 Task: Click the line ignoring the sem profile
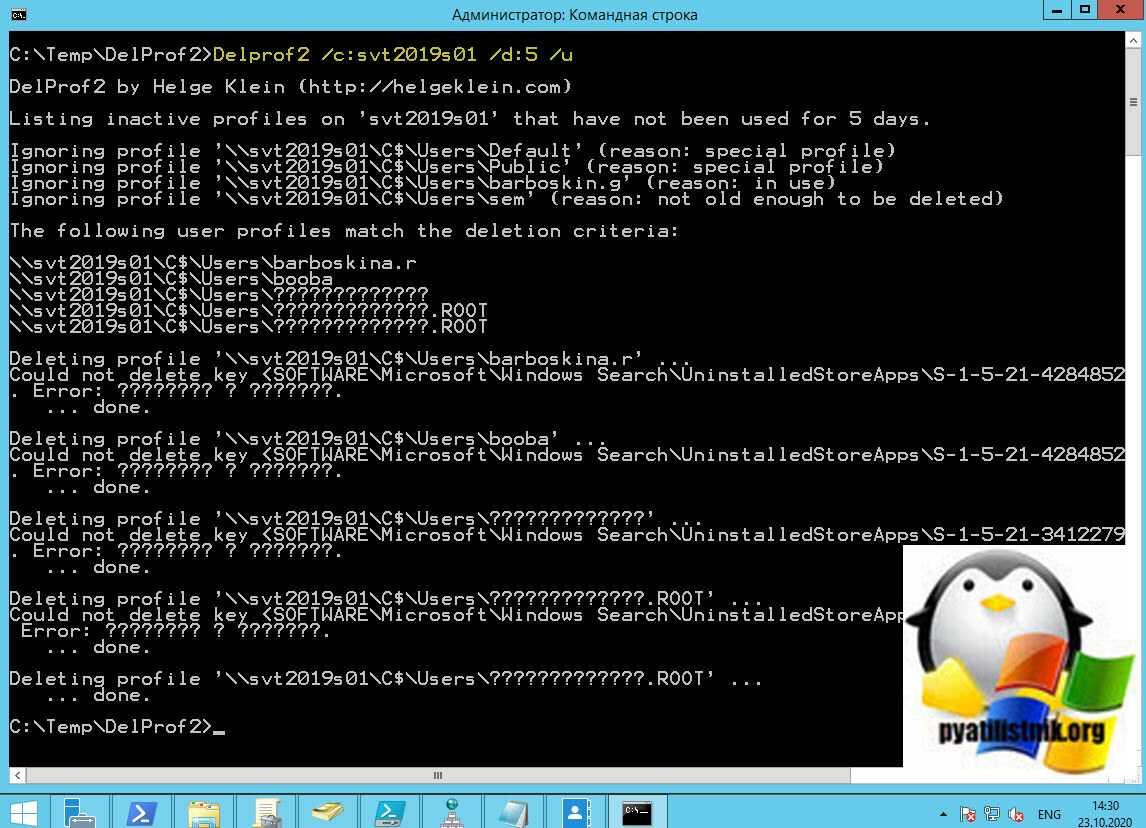tap(506, 199)
